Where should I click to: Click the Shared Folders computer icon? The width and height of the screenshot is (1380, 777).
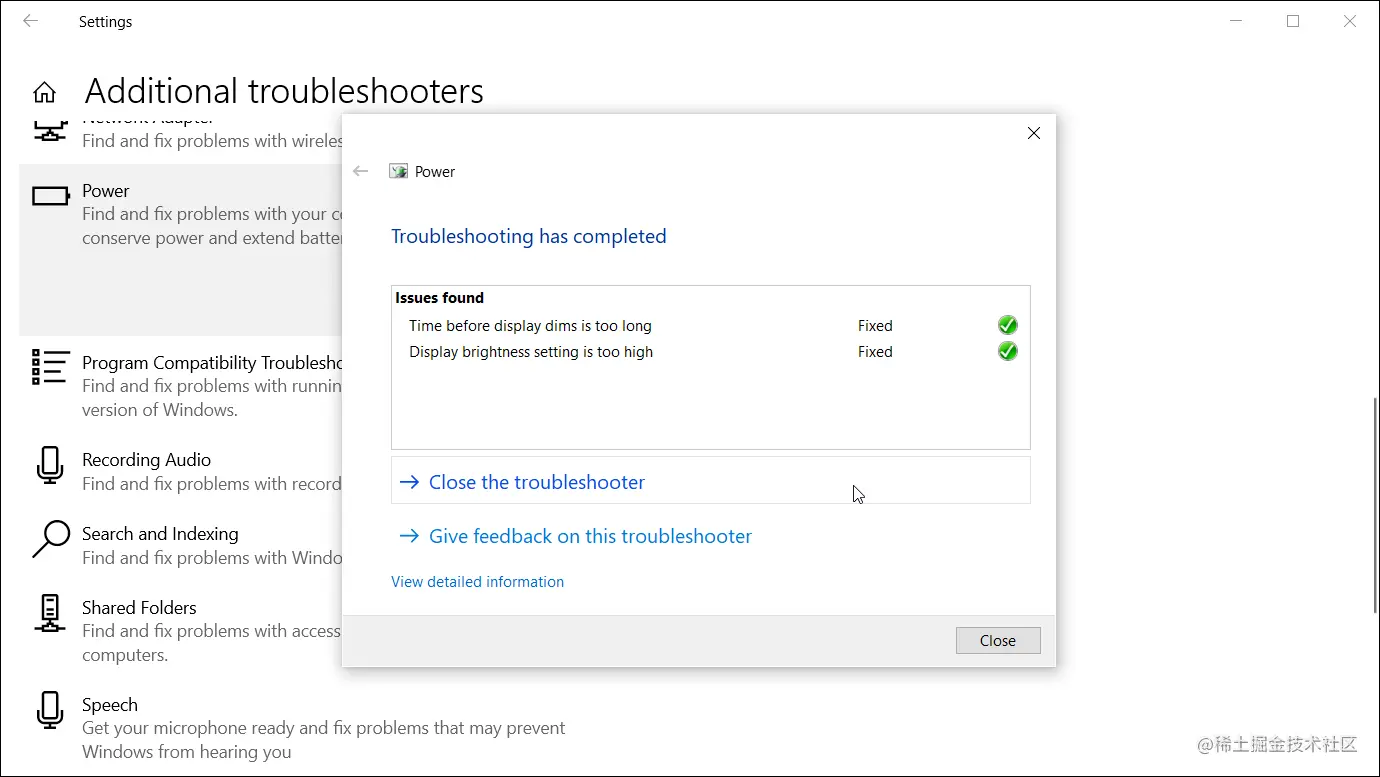(x=50, y=613)
